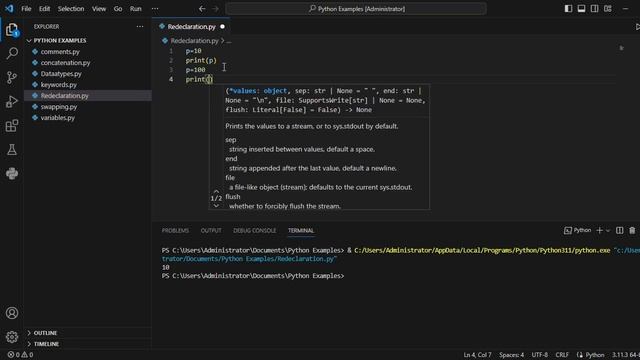Open the Python extension icon in the activity bar

12,173
